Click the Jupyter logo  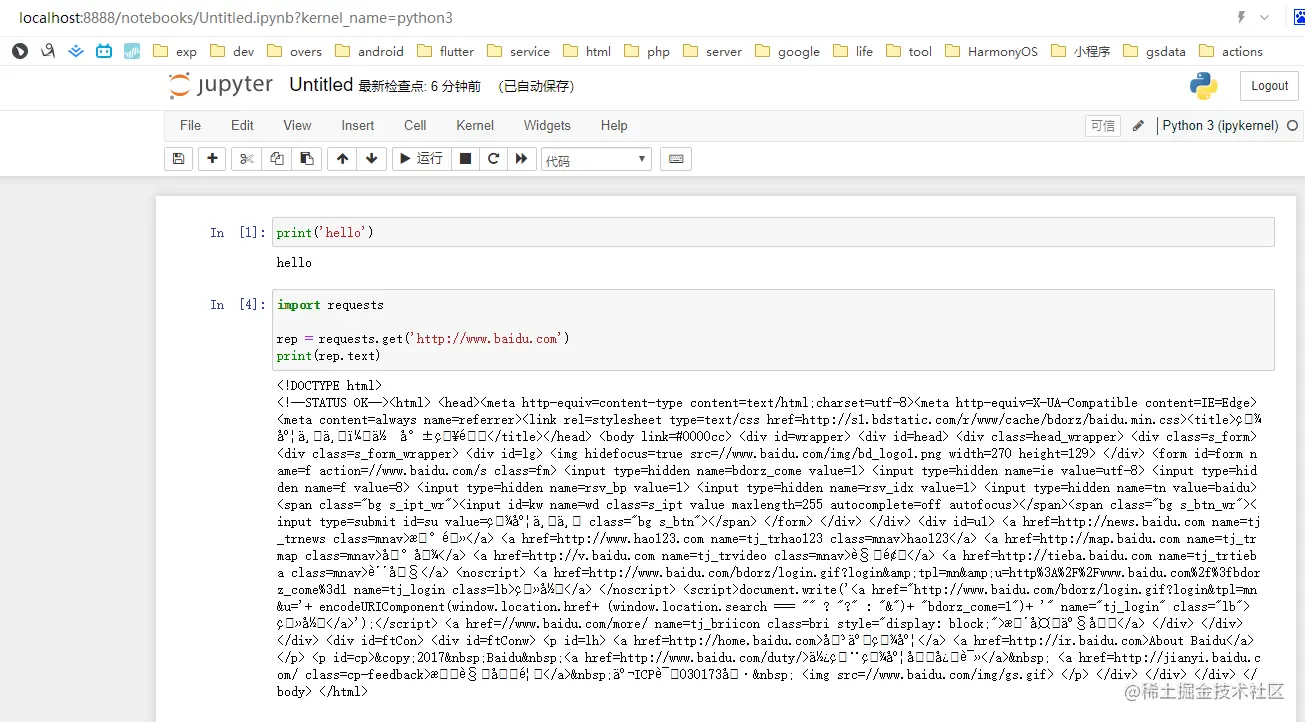click(x=221, y=86)
